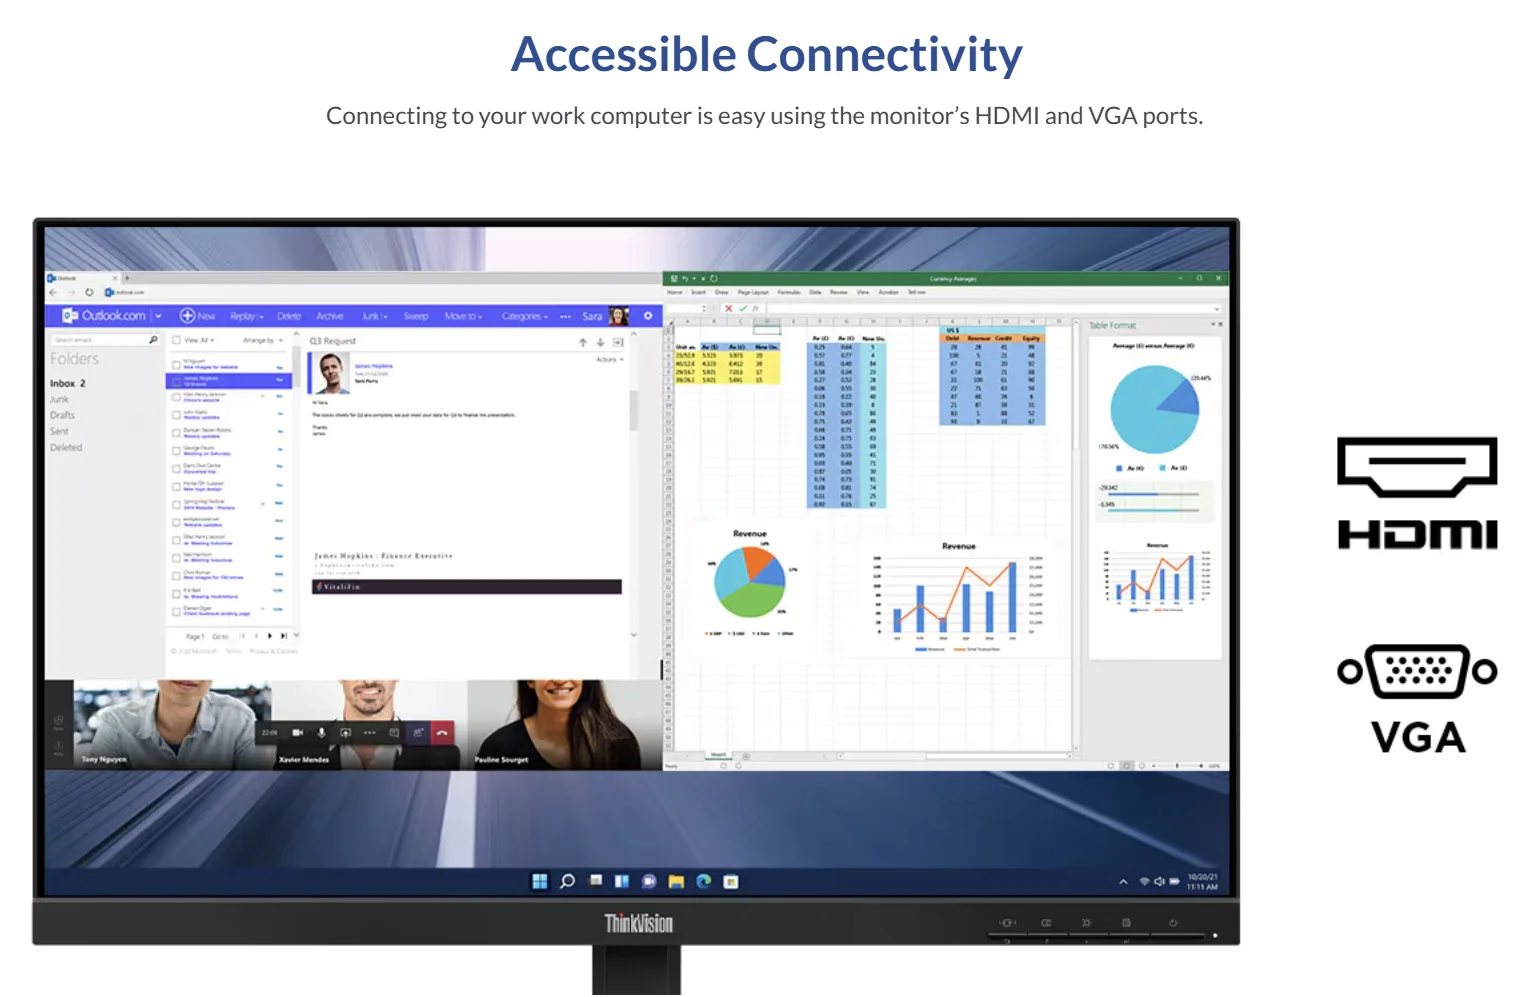Image resolution: width=1518 pixels, height=997 pixels.
Task: Click Pauline Sourget's video tile
Action: (x=565, y=725)
